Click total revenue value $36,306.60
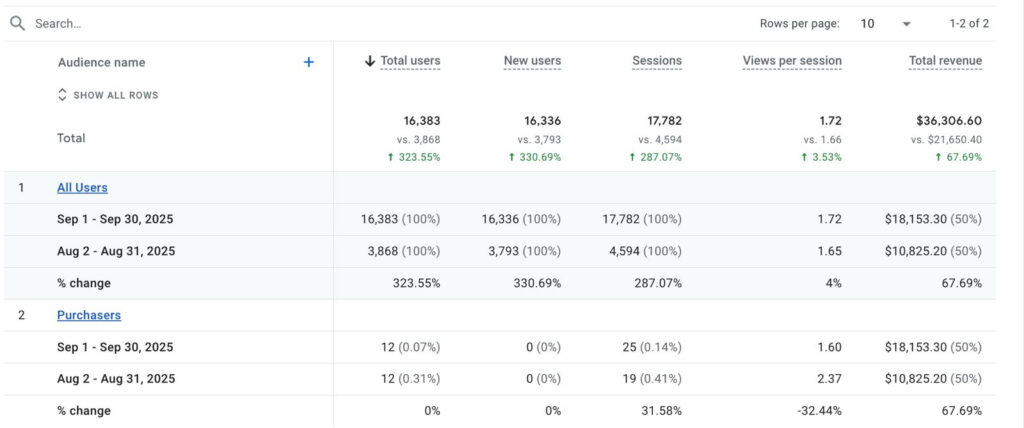1024x428 pixels. click(945, 120)
